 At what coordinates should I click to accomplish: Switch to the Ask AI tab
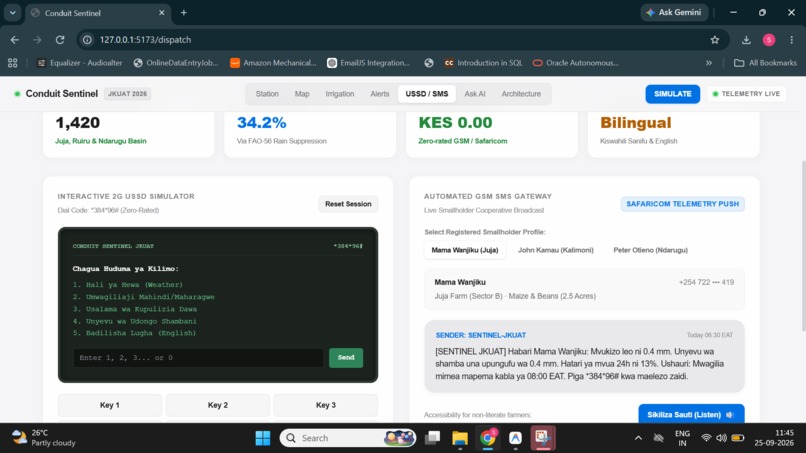click(x=474, y=94)
